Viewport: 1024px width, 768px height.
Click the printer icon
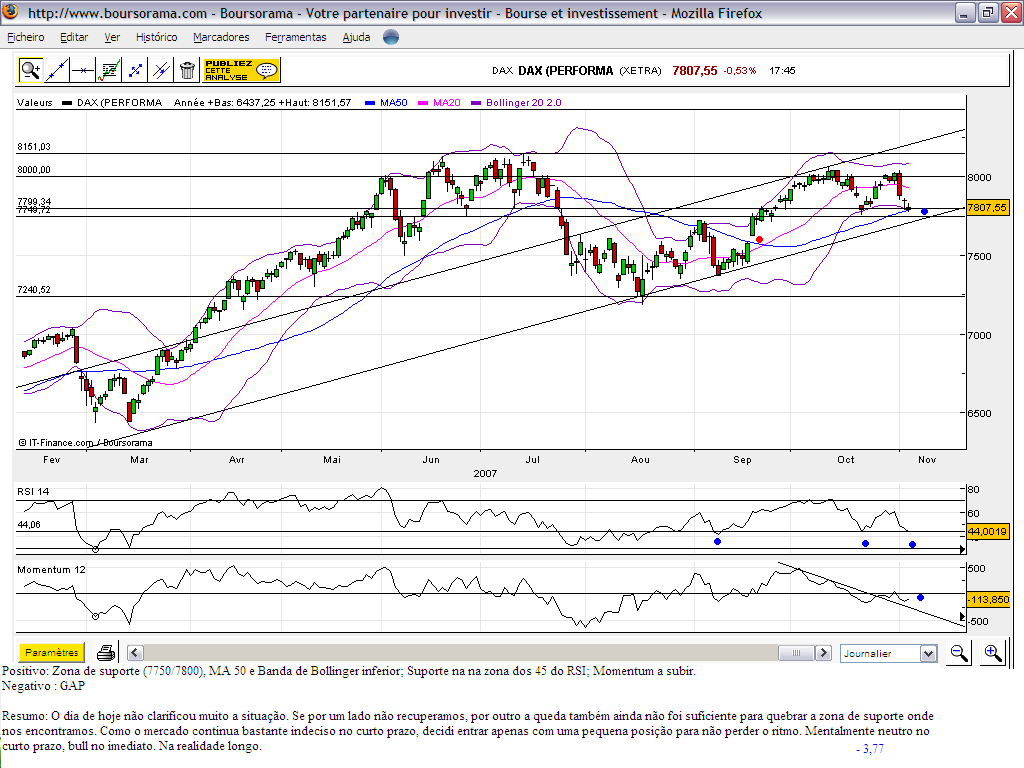click(106, 652)
